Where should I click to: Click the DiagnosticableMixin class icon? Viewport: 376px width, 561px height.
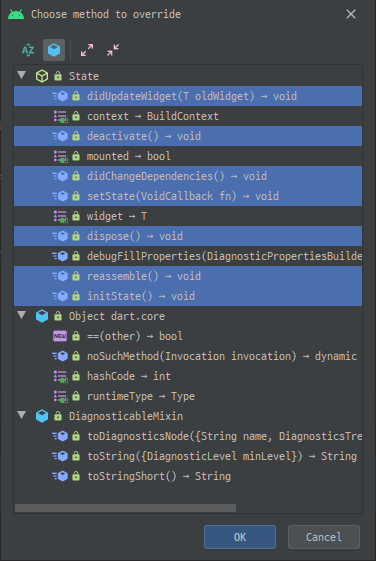tap(42, 416)
